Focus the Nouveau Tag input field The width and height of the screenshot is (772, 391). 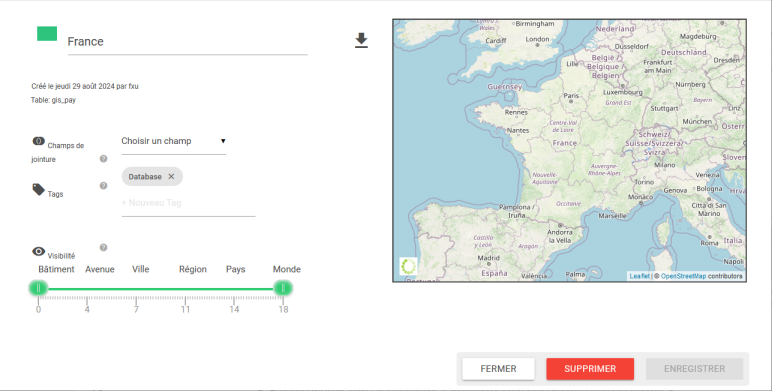pyautogui.click(x=188, y=203)
